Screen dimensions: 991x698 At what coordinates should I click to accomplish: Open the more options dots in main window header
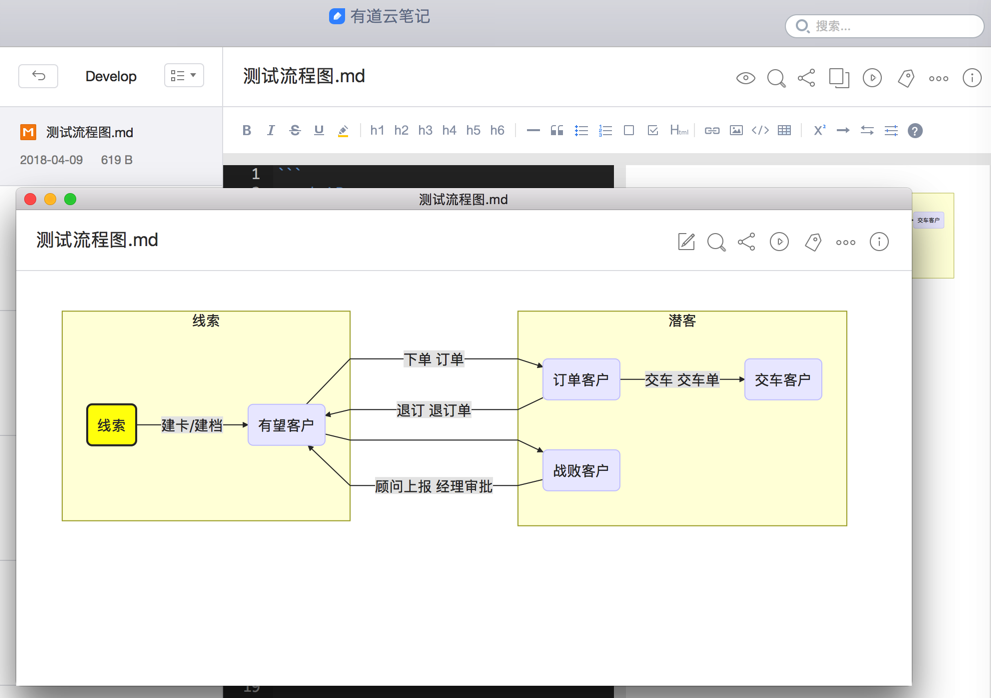(939, 78)
